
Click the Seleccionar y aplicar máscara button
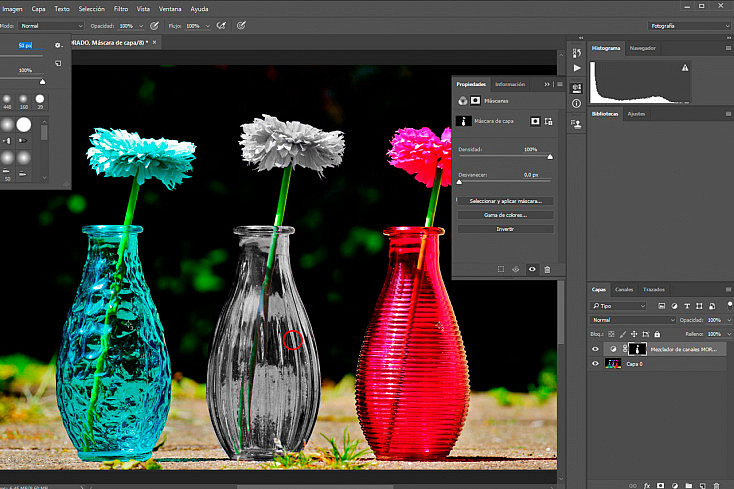click(506, 201)
